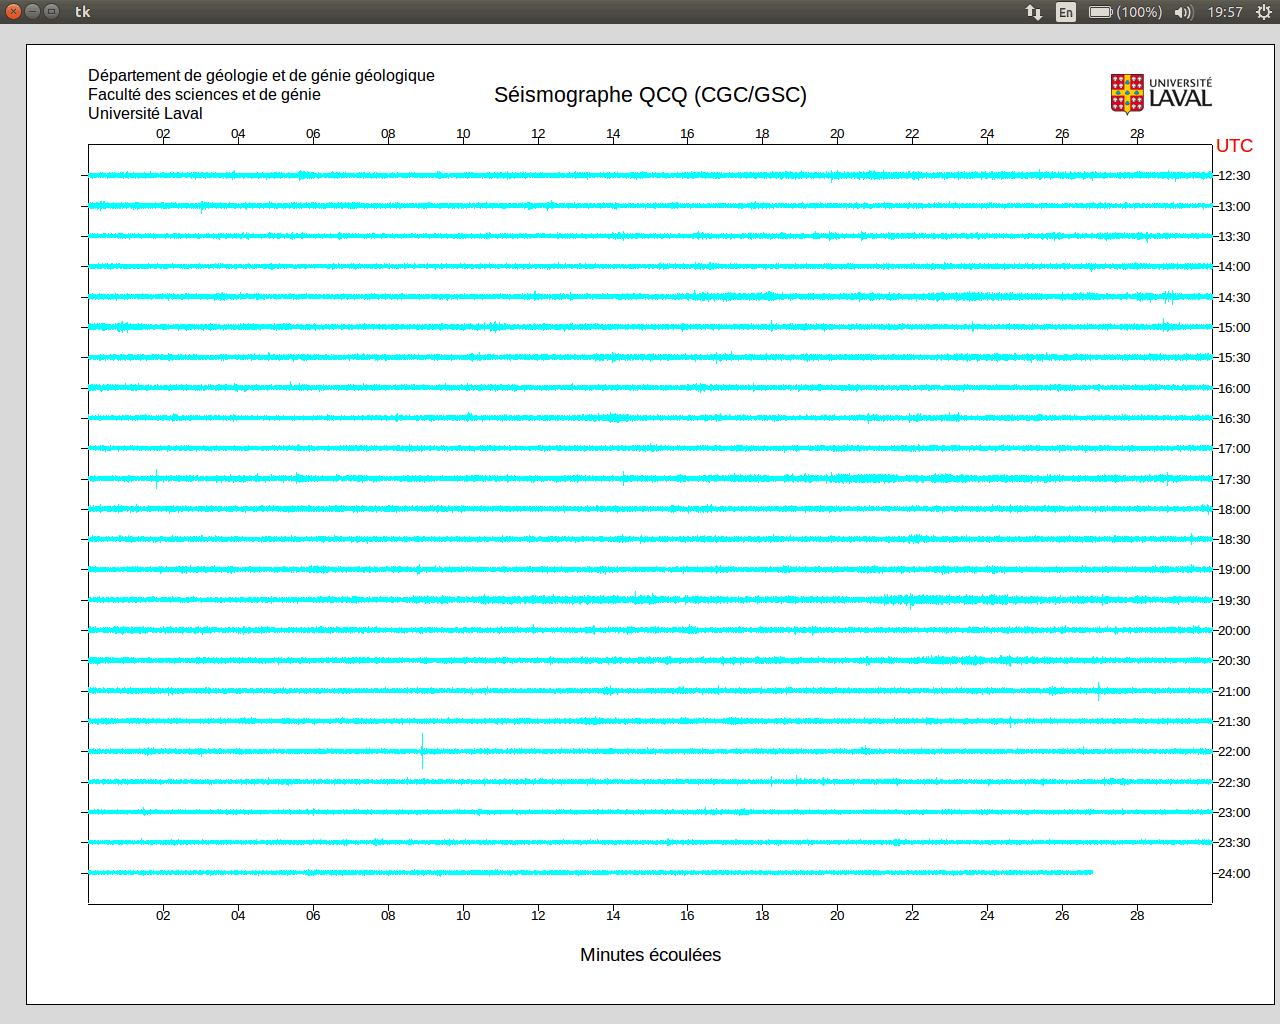Click the network connection indicator icon

(x=1034, y=12)
